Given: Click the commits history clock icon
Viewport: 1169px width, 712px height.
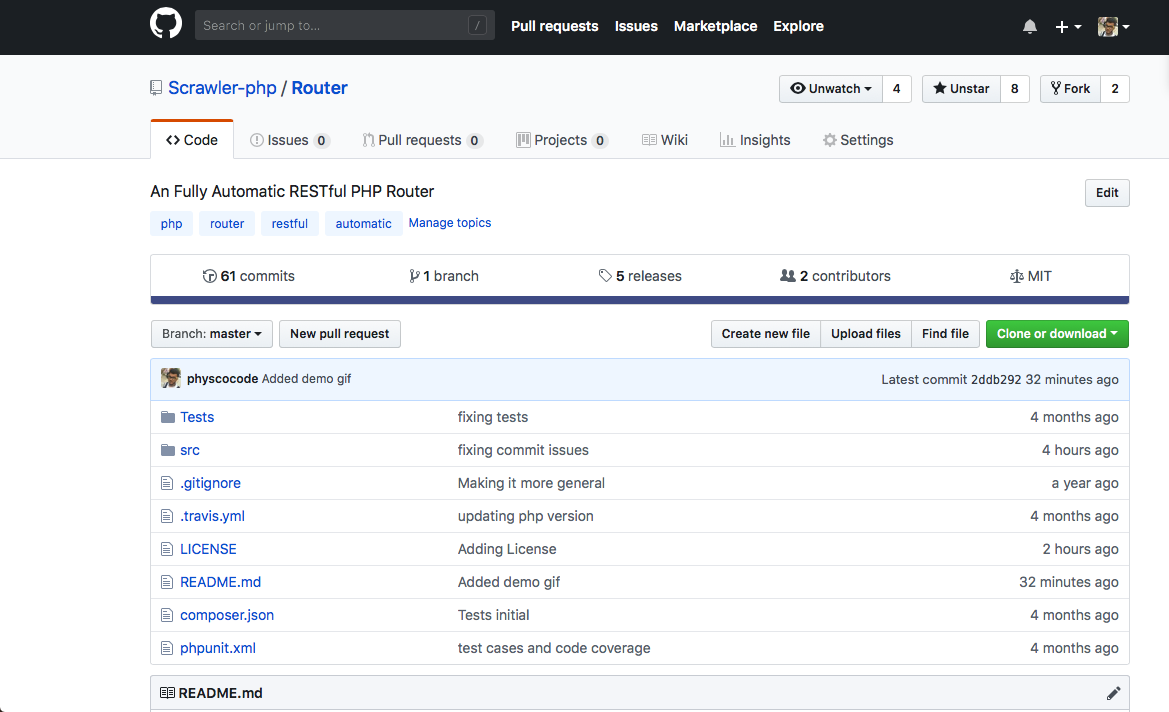Looking at the screenshot, I should point(209,276).
